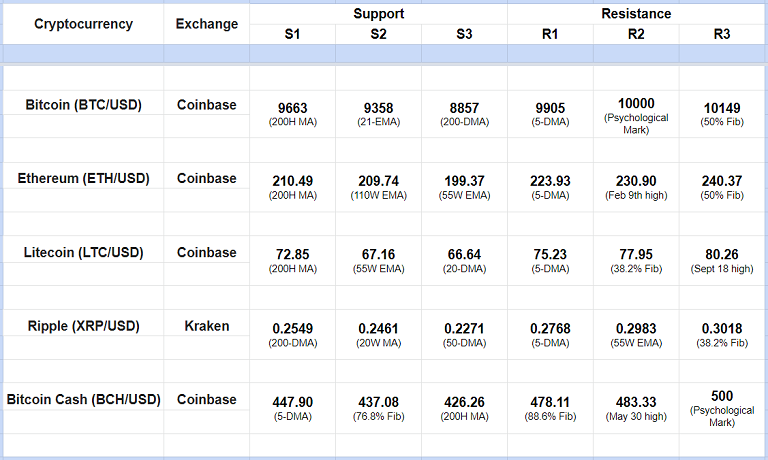Select Ripple R1 value 0.2768
Screen dimensions: 768x460
click(x=550, y=329)
